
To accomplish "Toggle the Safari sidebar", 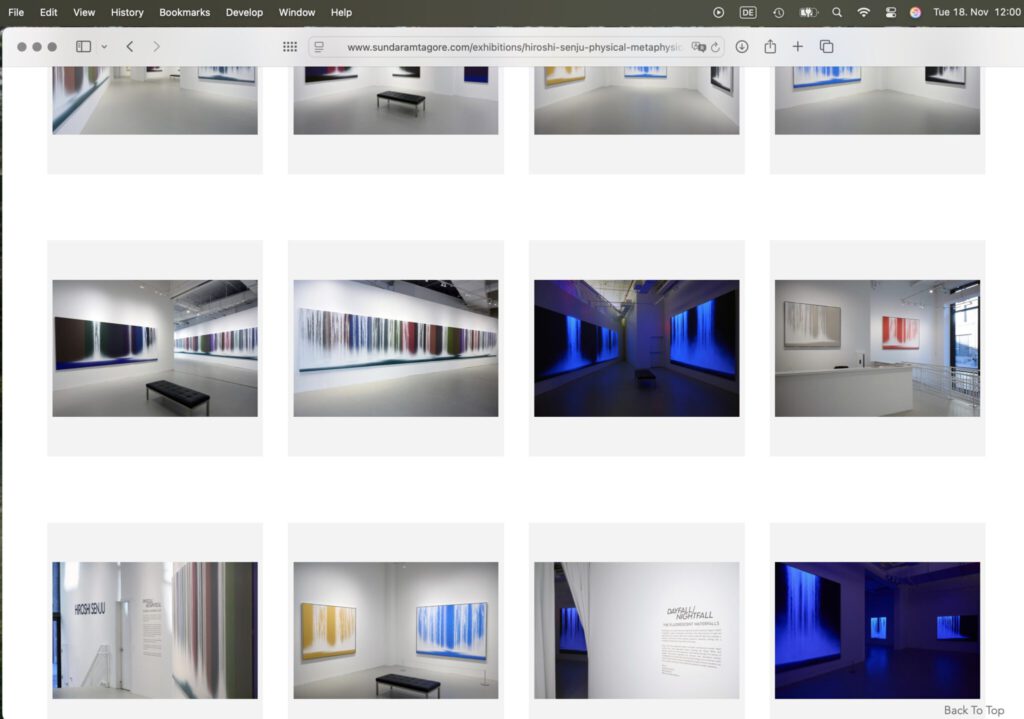I will coord(83,47).
